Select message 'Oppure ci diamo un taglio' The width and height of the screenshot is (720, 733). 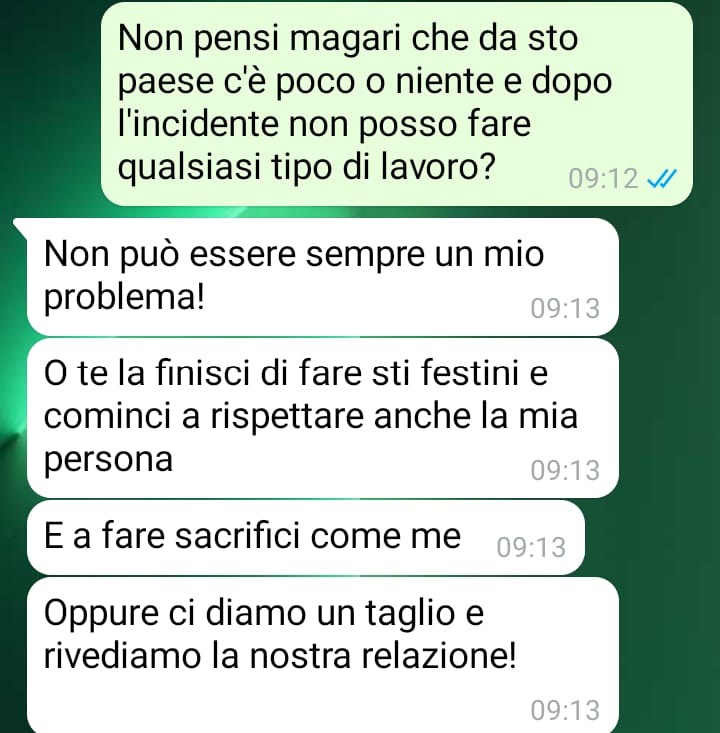coord(323,655)
